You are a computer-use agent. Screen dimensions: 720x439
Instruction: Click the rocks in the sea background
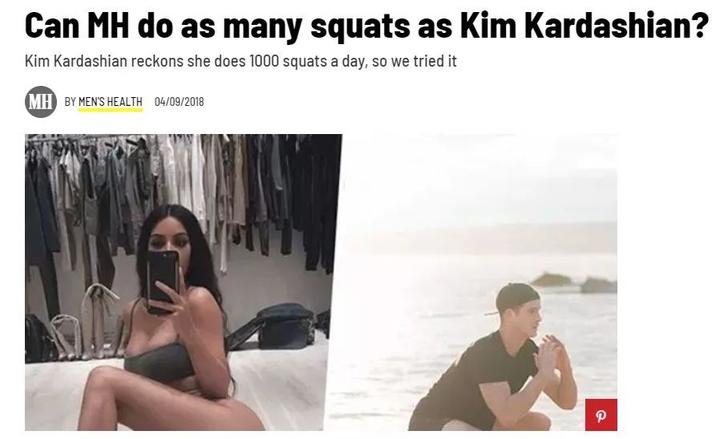pyautogui.click(x=574, y=283)
